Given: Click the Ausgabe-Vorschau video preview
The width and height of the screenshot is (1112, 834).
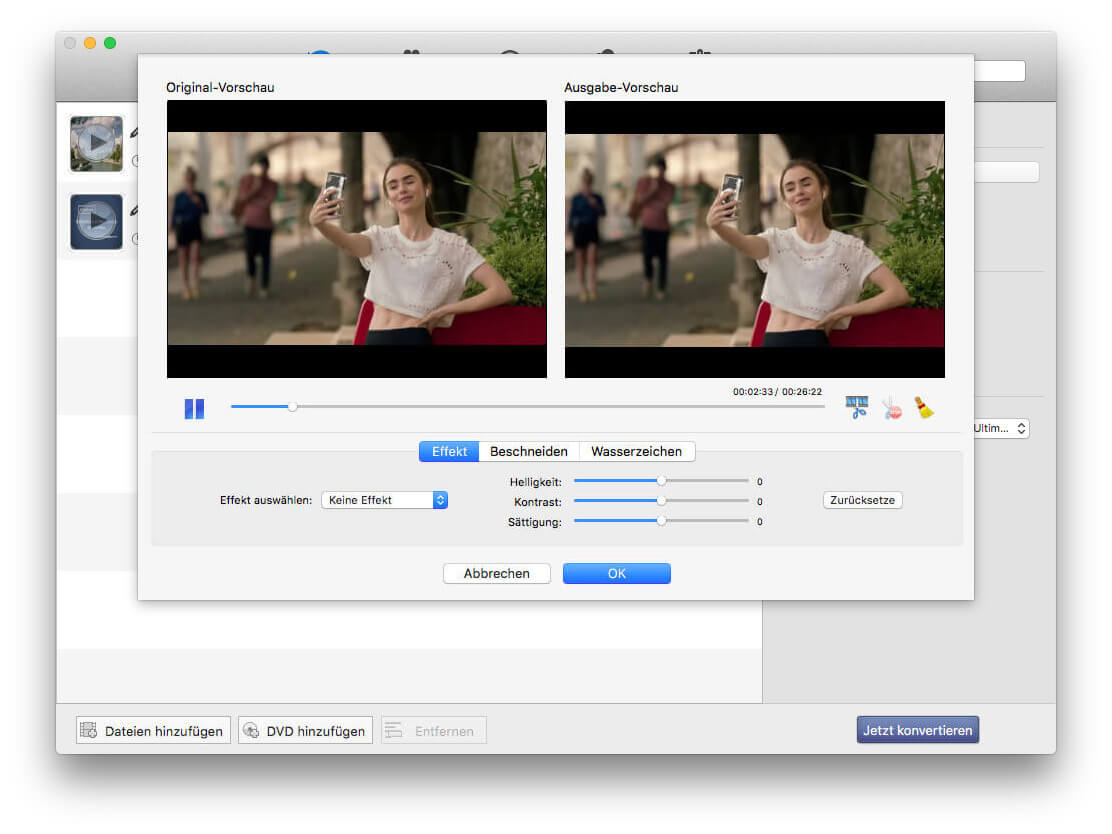Looking at the screenshot, I should [x=755, y=239].
